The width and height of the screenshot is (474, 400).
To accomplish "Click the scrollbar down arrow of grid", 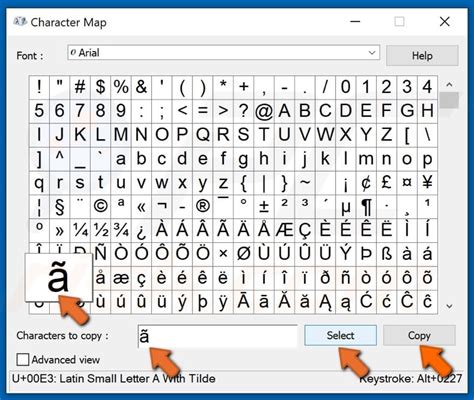I will (449, 306).
